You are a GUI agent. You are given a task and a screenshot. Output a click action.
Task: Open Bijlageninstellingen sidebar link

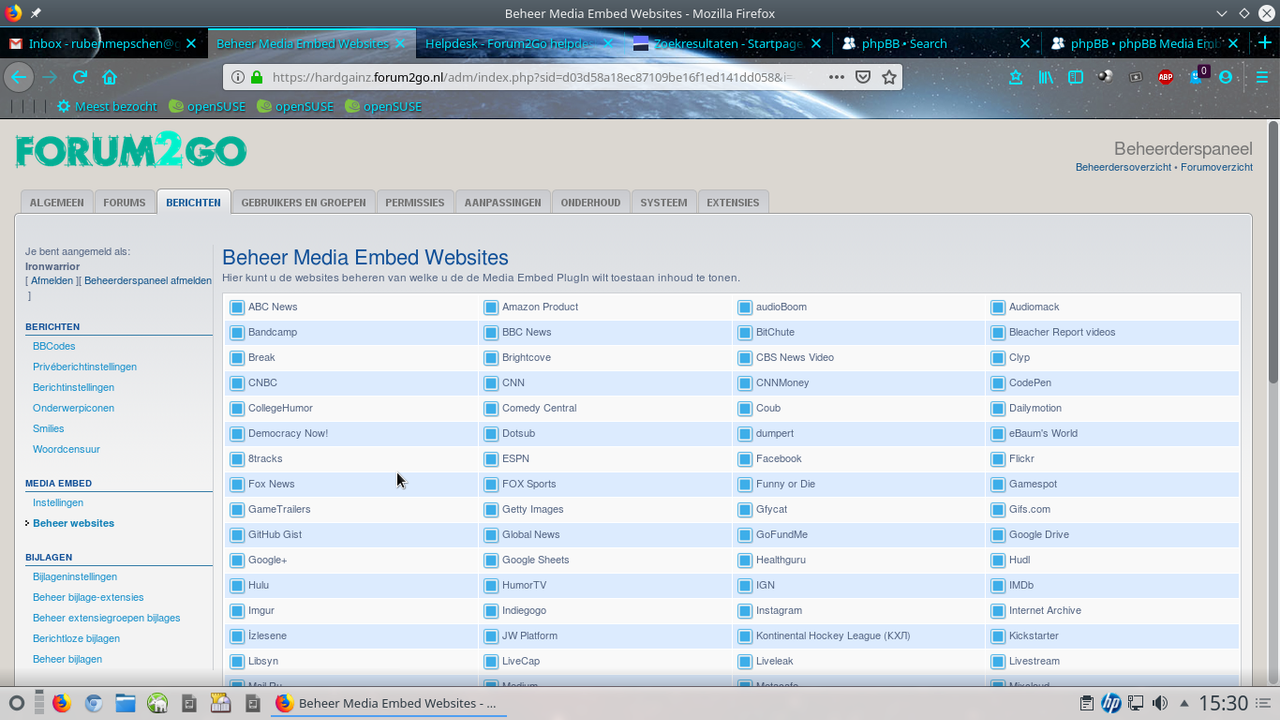[75, 577]
